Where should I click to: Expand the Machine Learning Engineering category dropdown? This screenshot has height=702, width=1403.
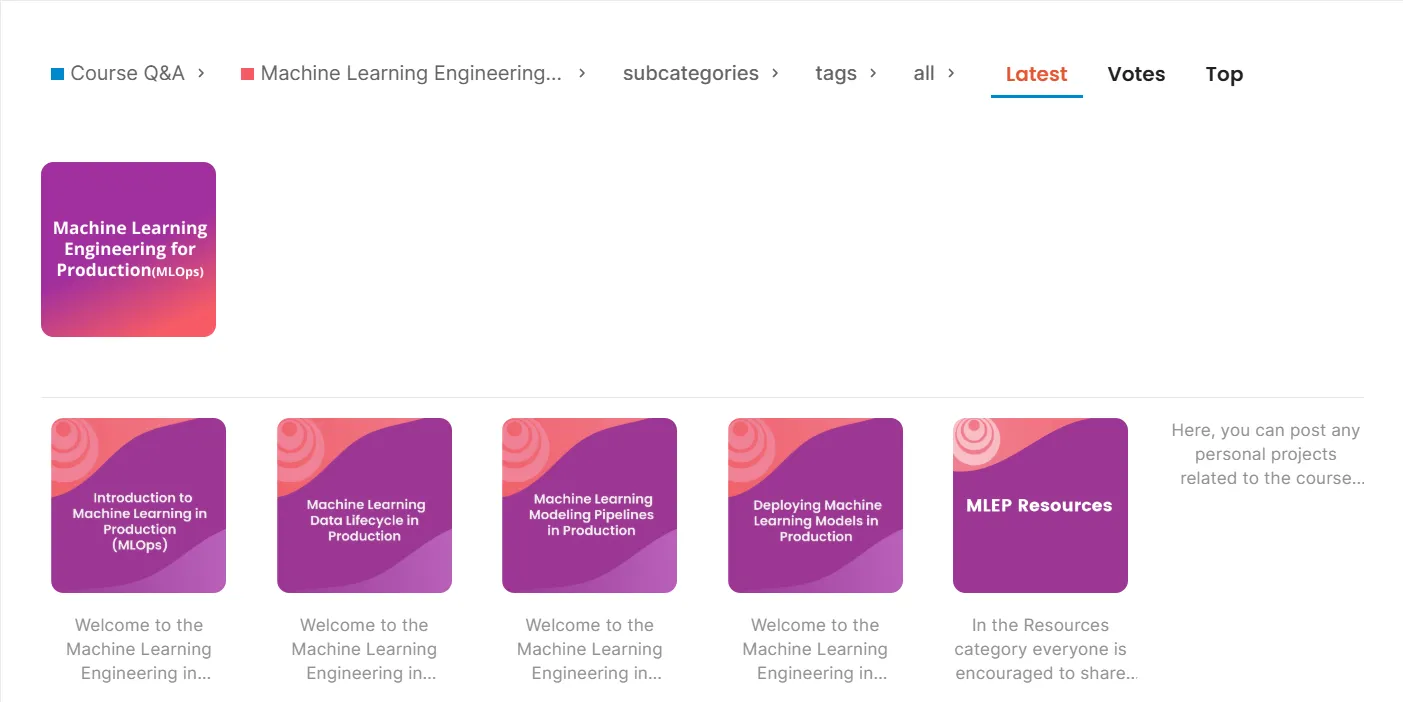tap(413, 73)
